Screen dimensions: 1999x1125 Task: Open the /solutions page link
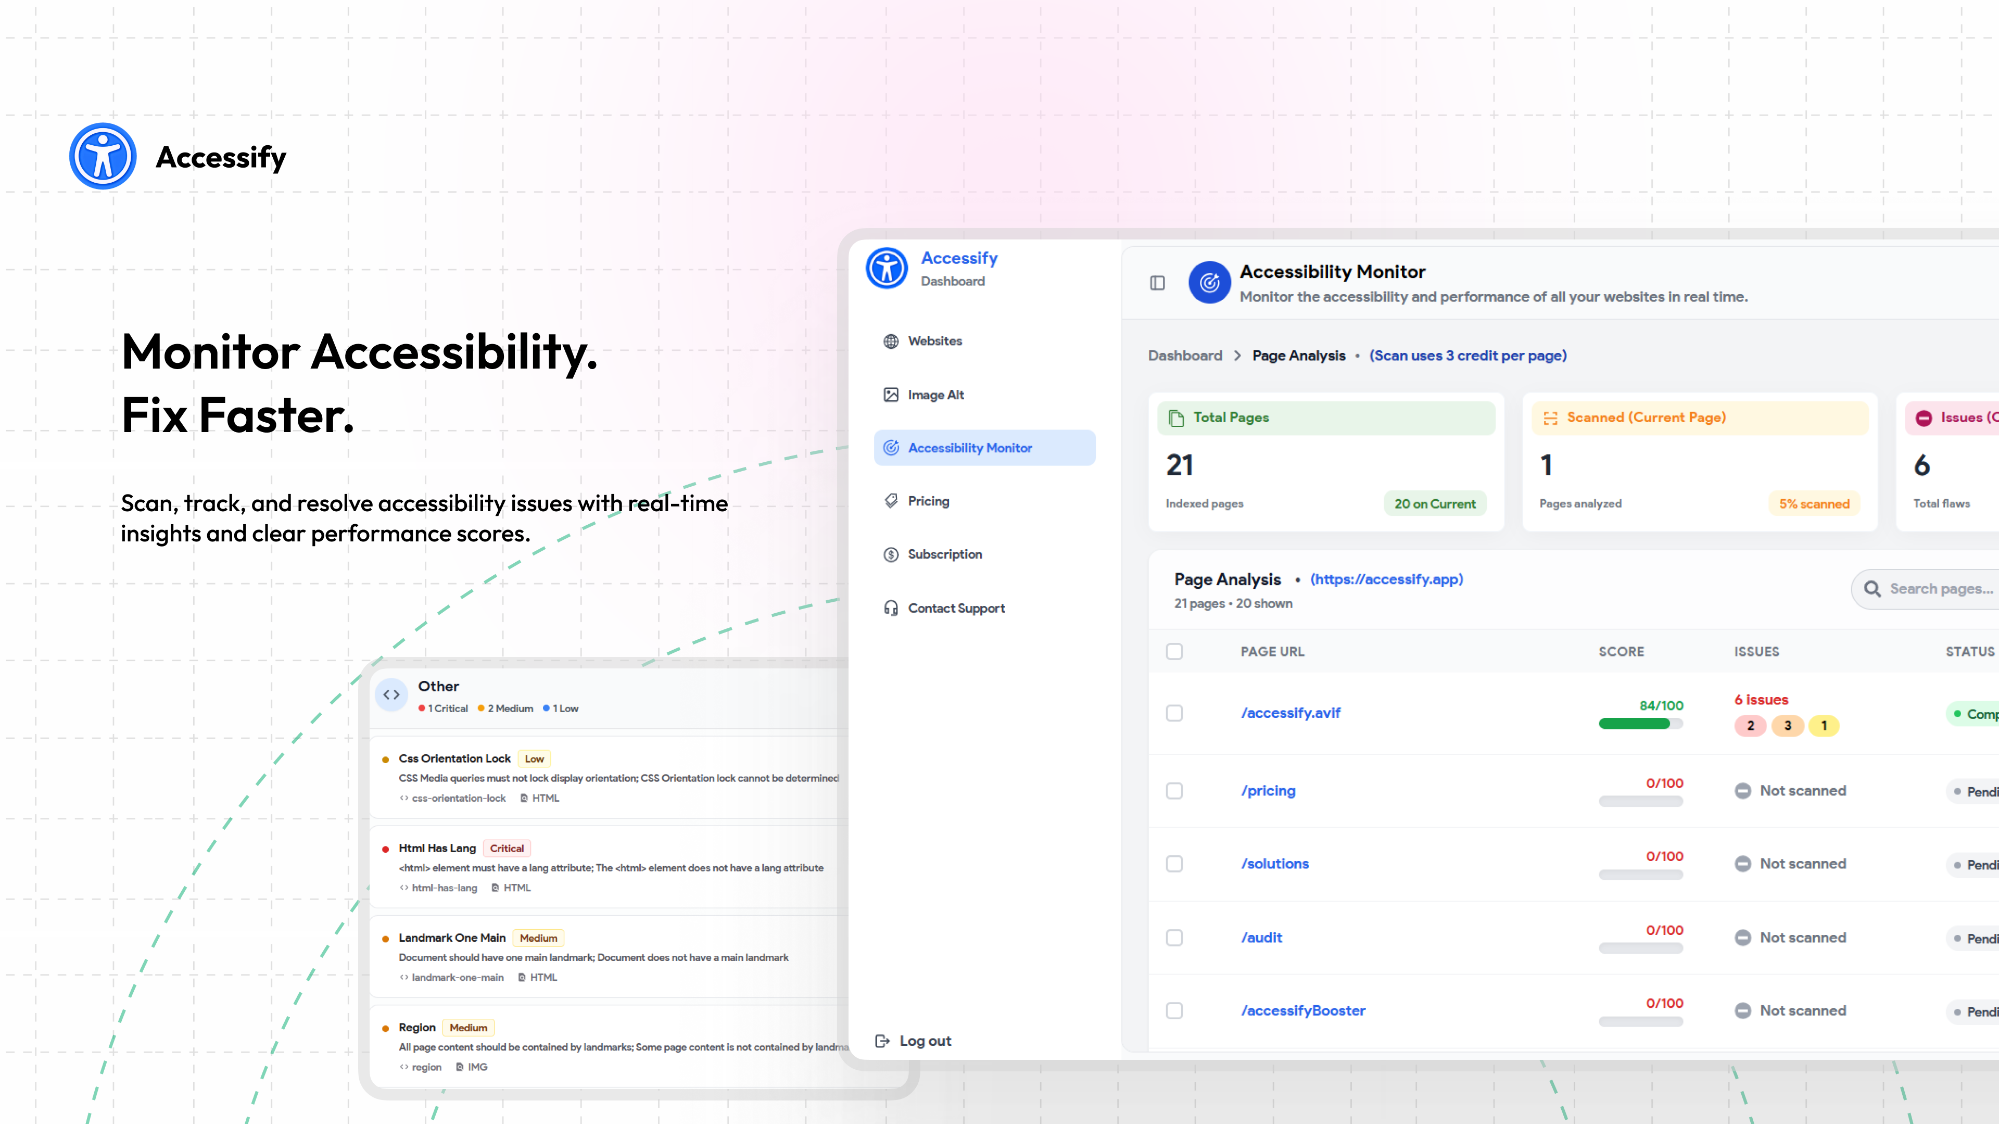[x=1275, y=864]
